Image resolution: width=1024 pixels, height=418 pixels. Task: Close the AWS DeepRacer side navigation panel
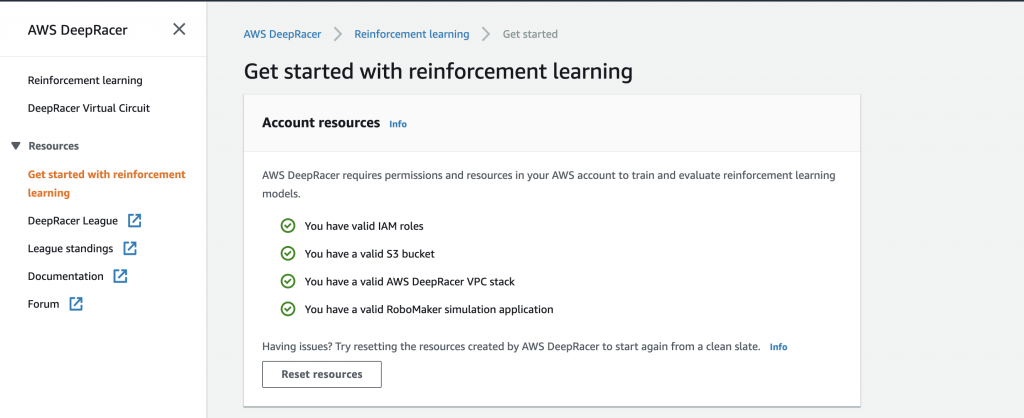point(179,29)
